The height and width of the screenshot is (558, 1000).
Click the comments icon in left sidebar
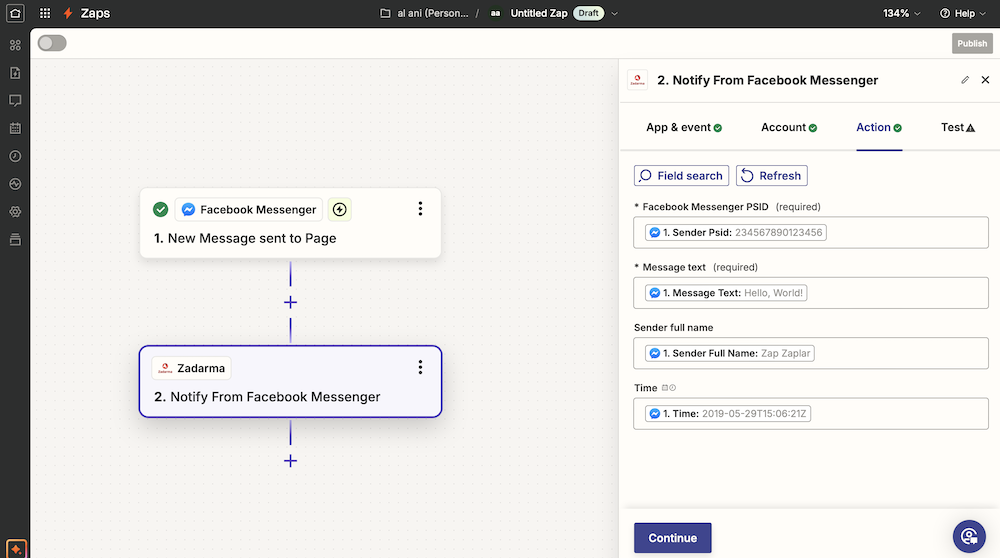click(x=15, y=101)
